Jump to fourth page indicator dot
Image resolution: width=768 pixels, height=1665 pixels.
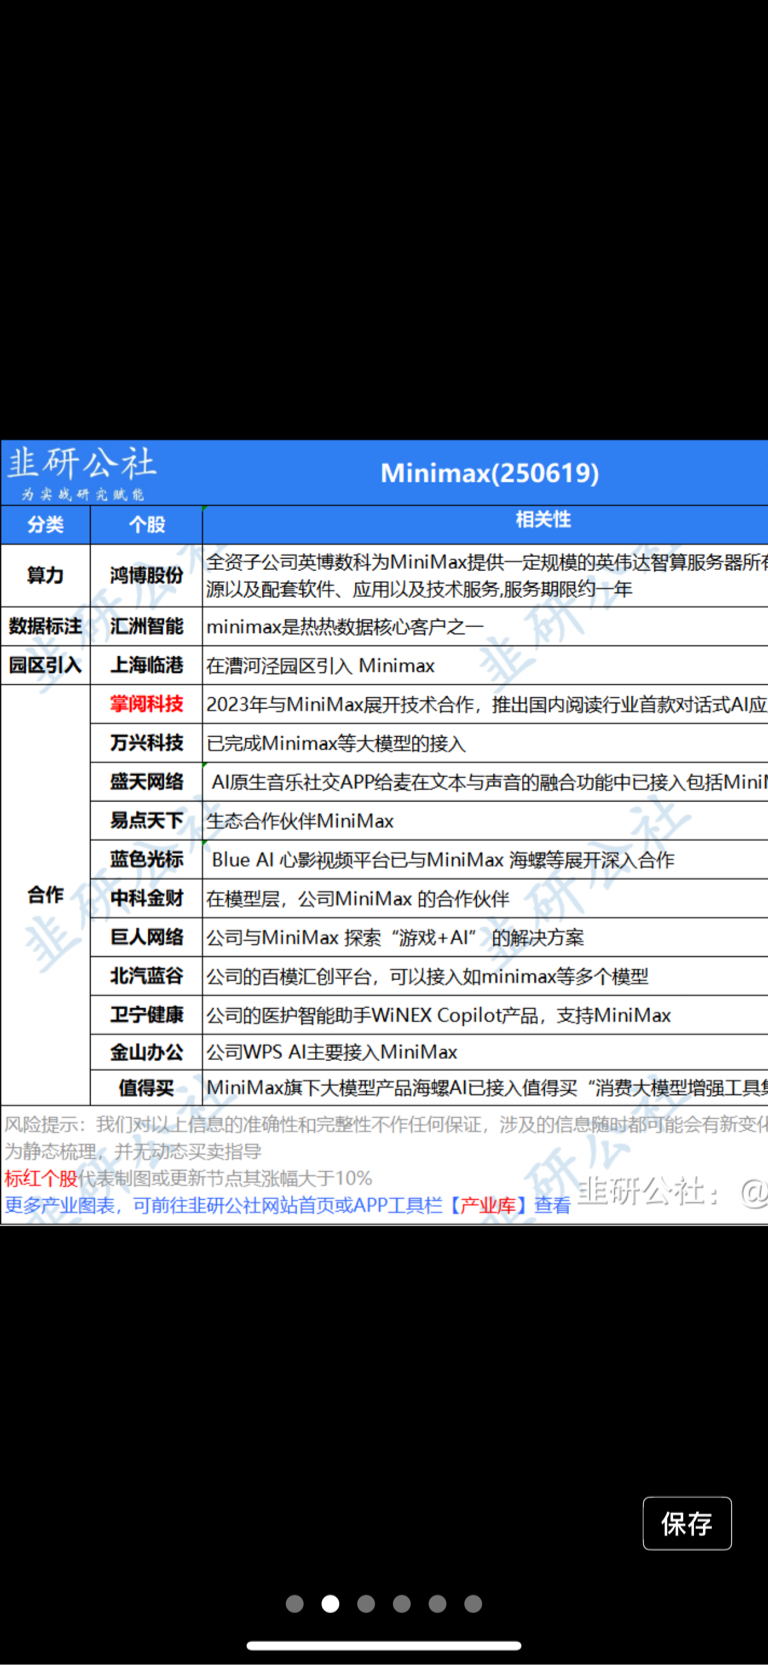click(402, 1604)
